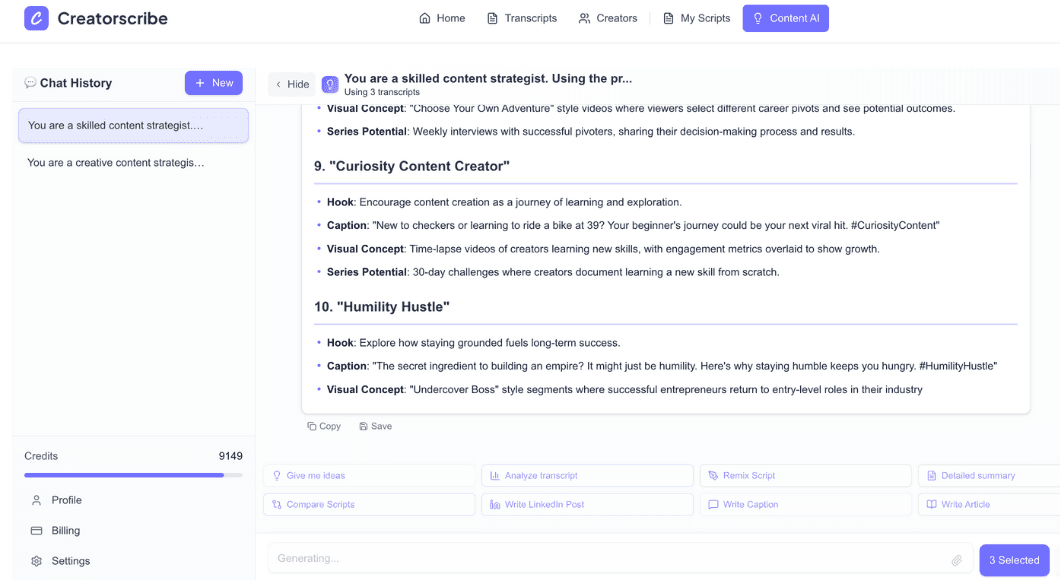Navigate to the Home tab
1060x580 pixels.
(x=441, y=18)
